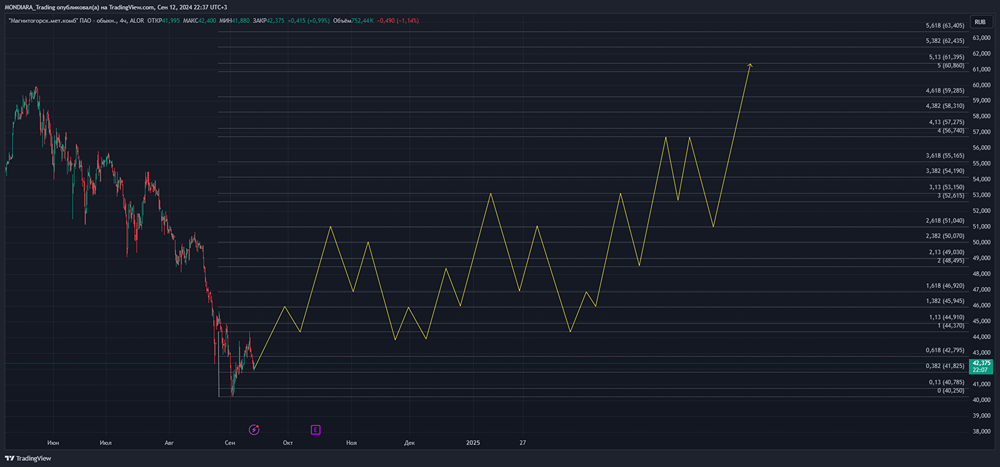Select the RUB currency label
This screenshot has width=1000, height=467.
[x=979, y=22]
